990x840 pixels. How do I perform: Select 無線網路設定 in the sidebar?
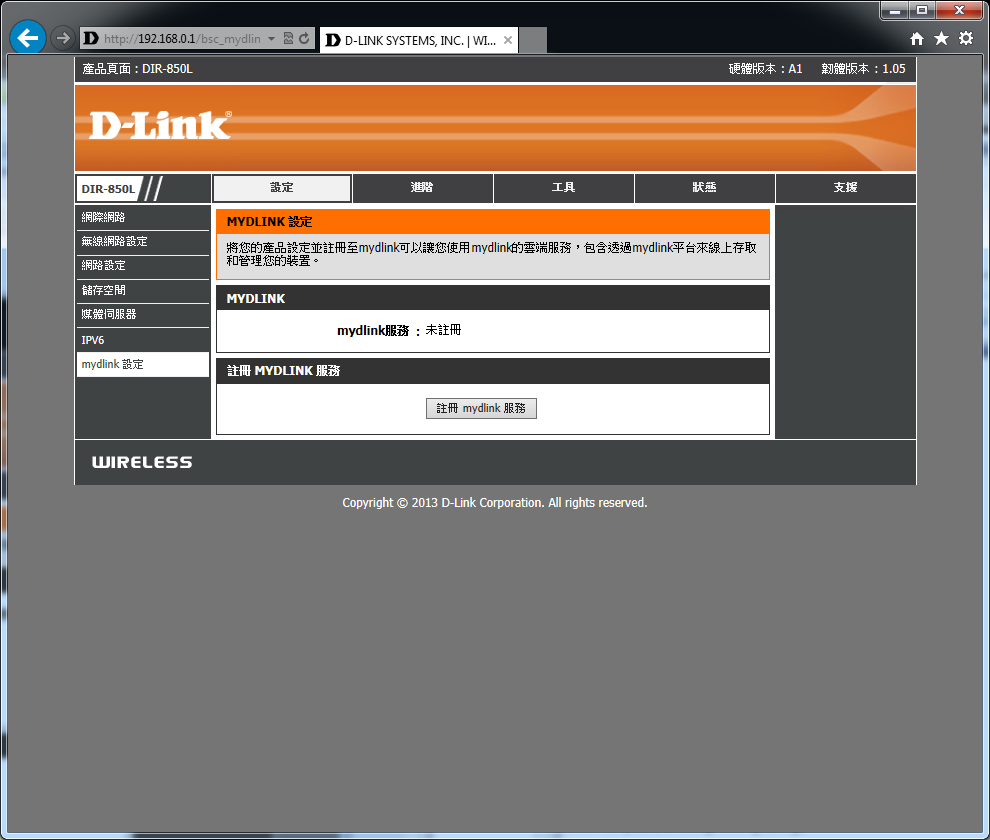coord(115,242)
